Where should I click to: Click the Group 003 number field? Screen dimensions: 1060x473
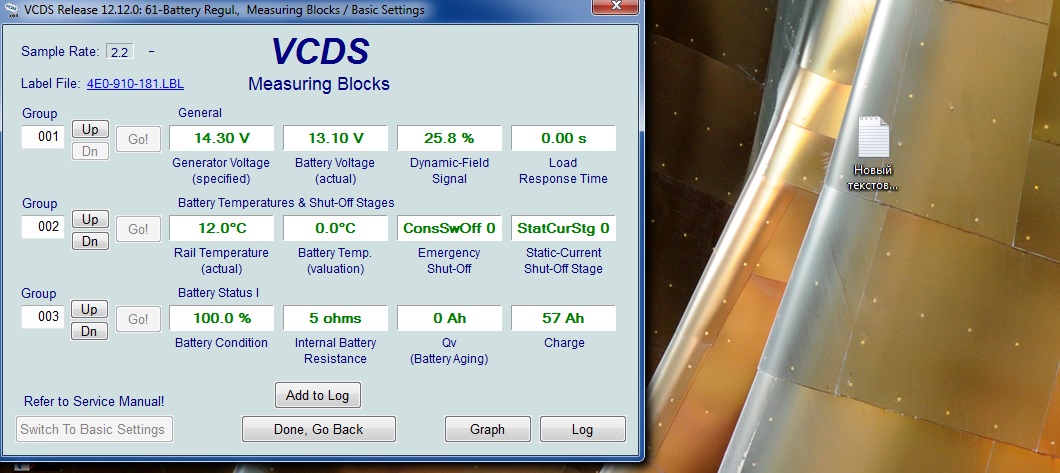tap(43, 316)
